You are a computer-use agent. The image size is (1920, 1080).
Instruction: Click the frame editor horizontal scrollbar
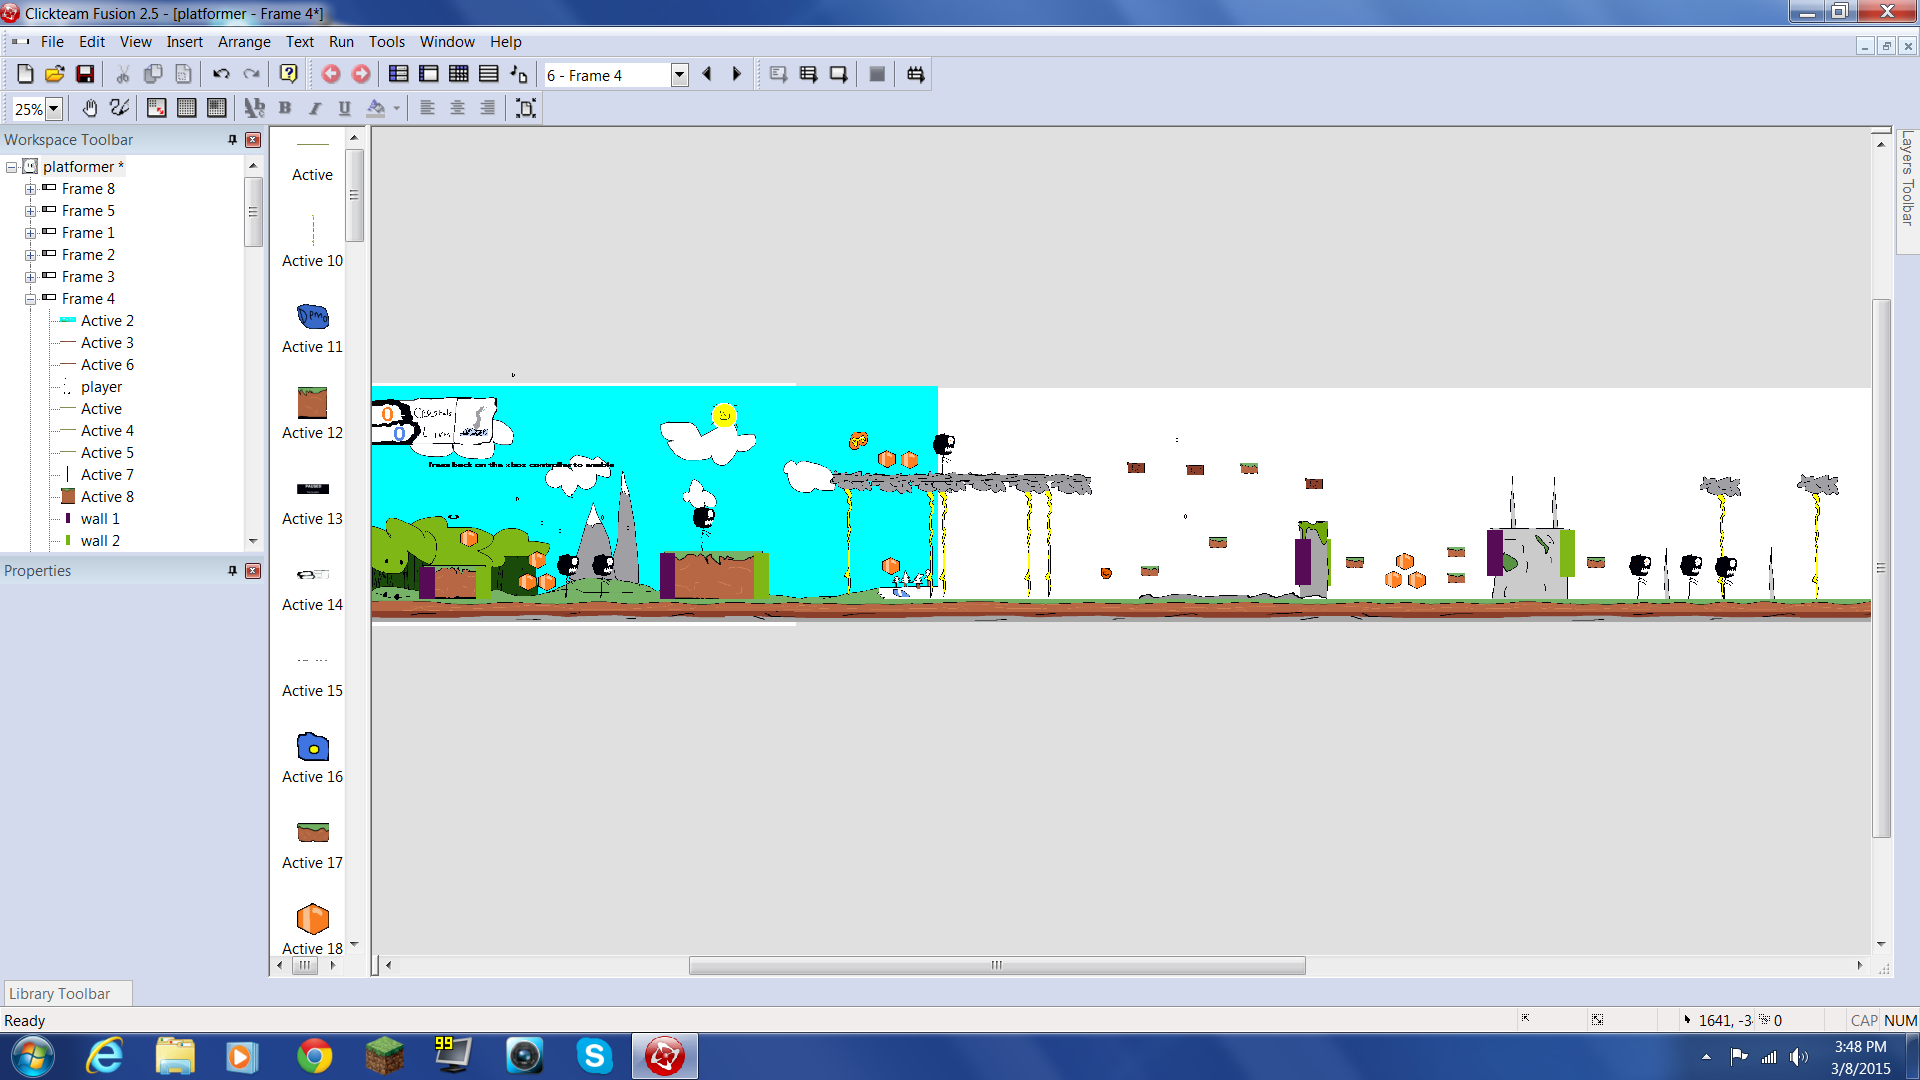(x=997, y=965)
